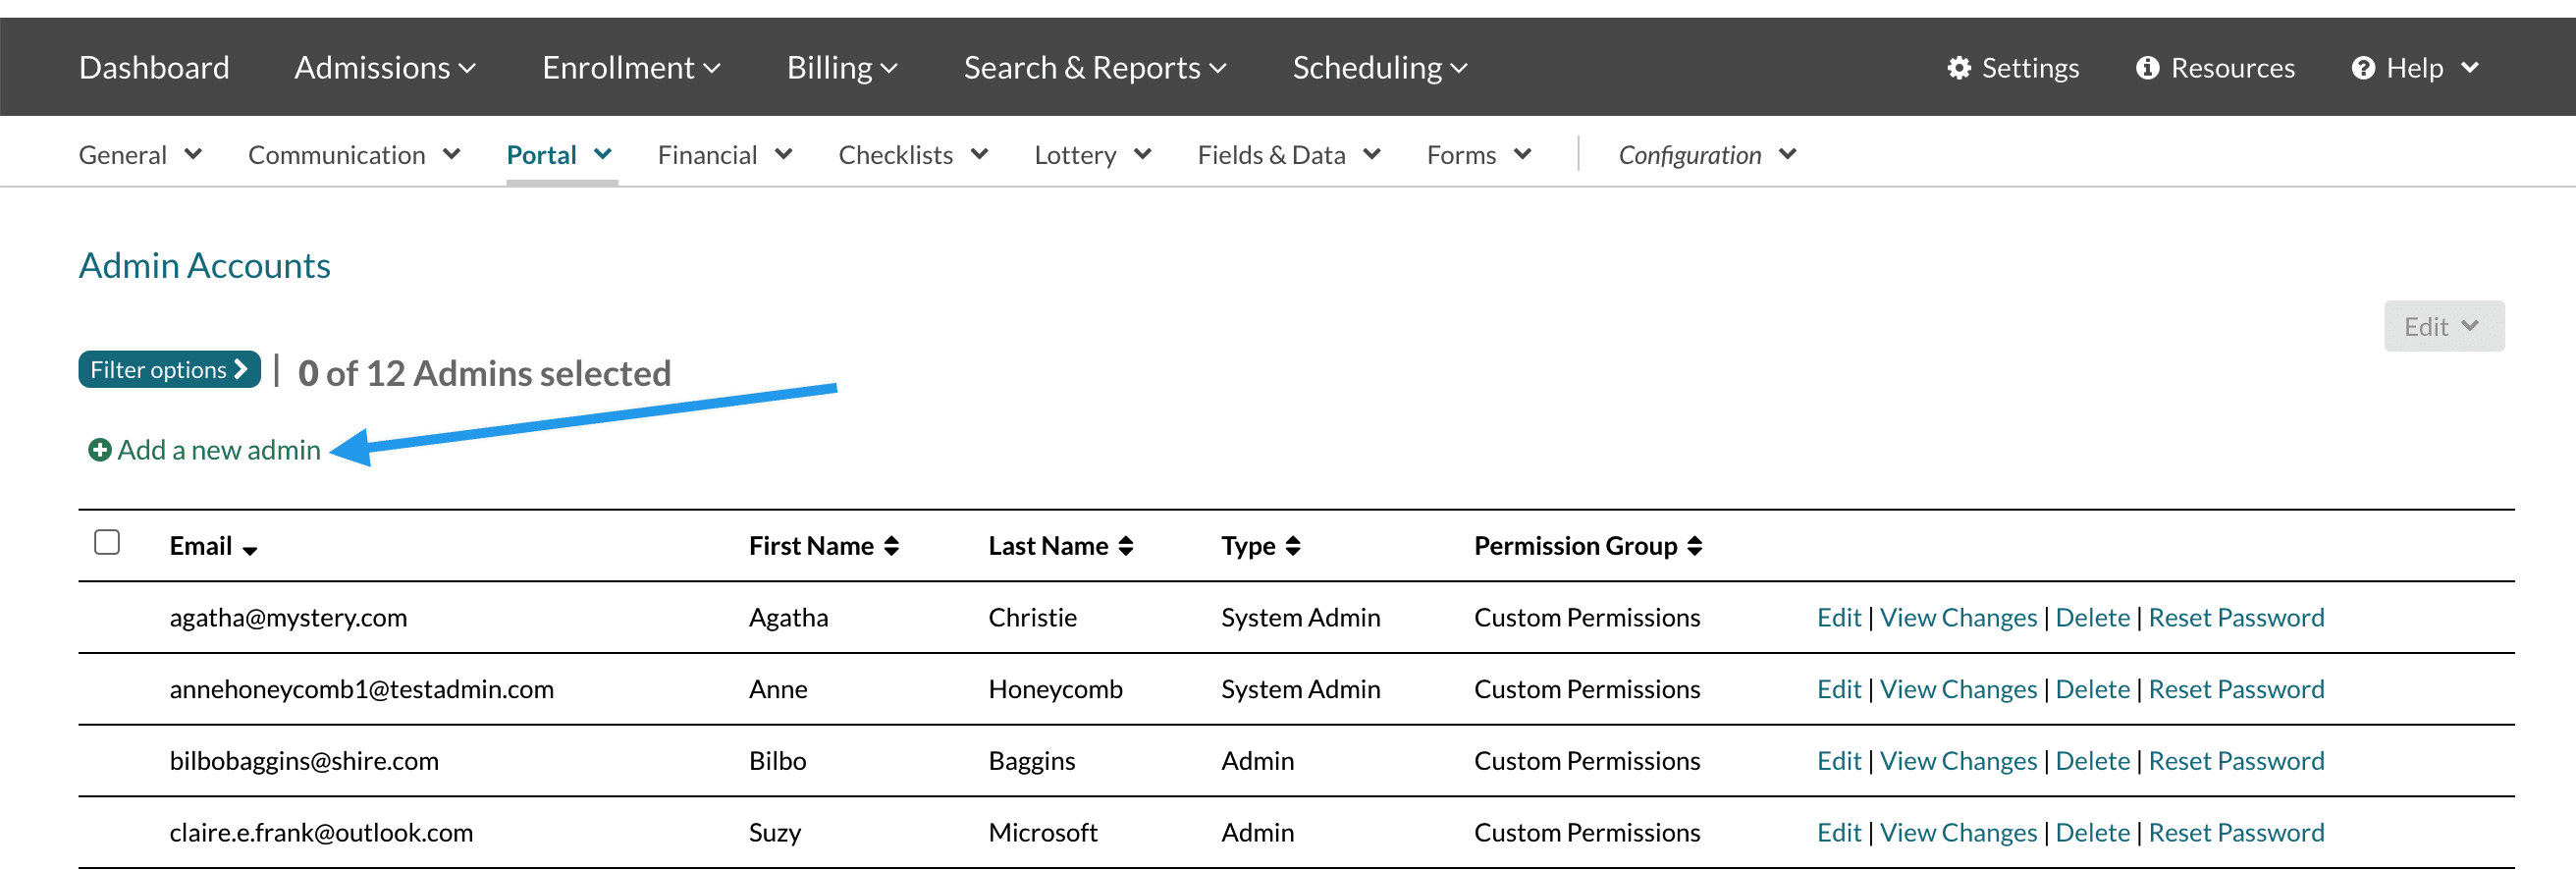Expand the Edit dropdown button
This screenshot has width=2576, height=870.
(x=2442, y=327)
